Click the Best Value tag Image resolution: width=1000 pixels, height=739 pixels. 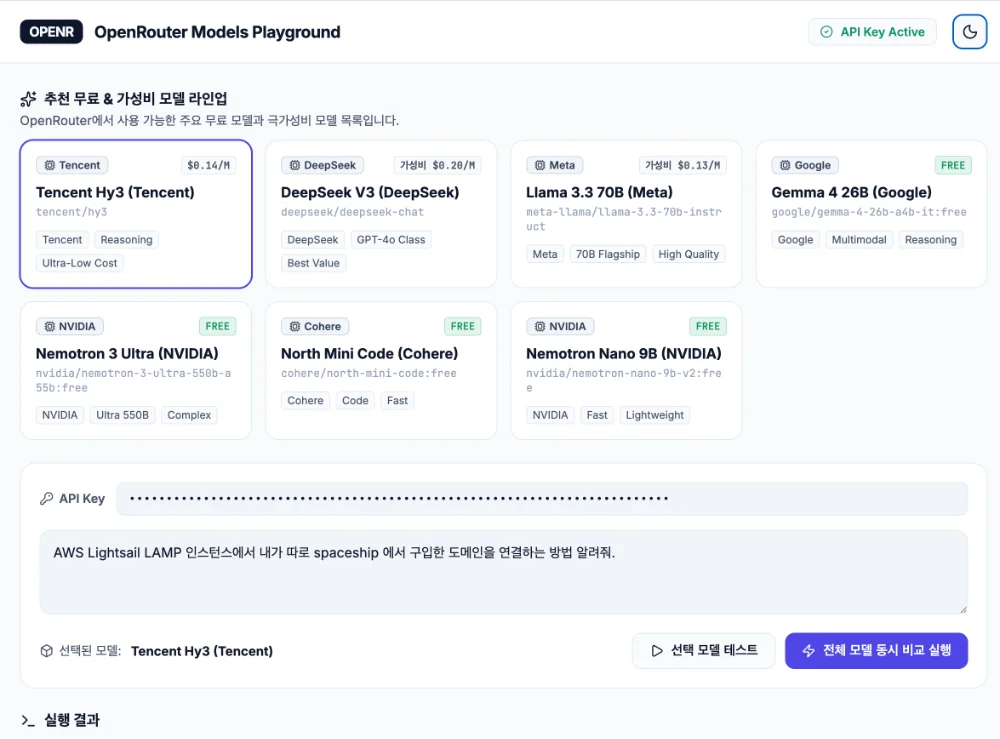point(313,263)
